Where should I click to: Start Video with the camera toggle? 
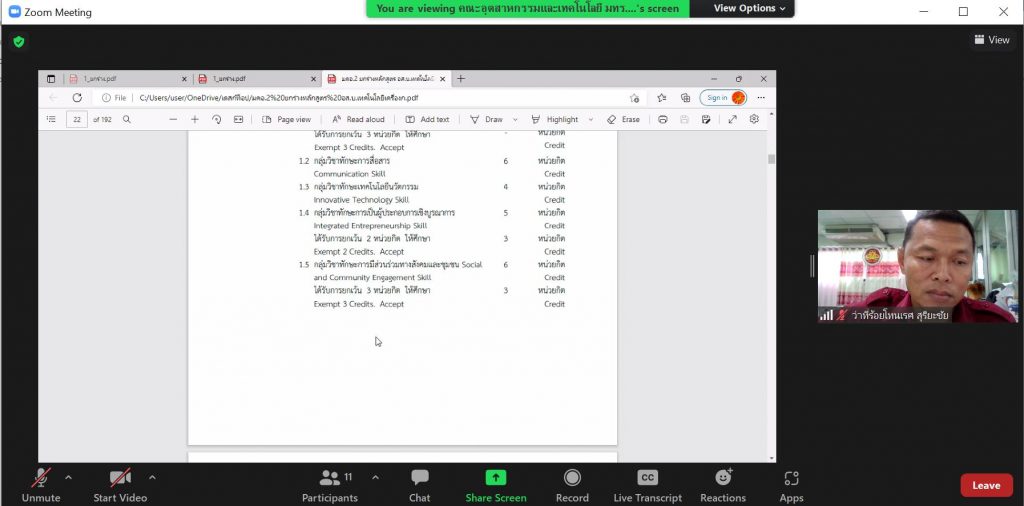click(x=120, y=485)
